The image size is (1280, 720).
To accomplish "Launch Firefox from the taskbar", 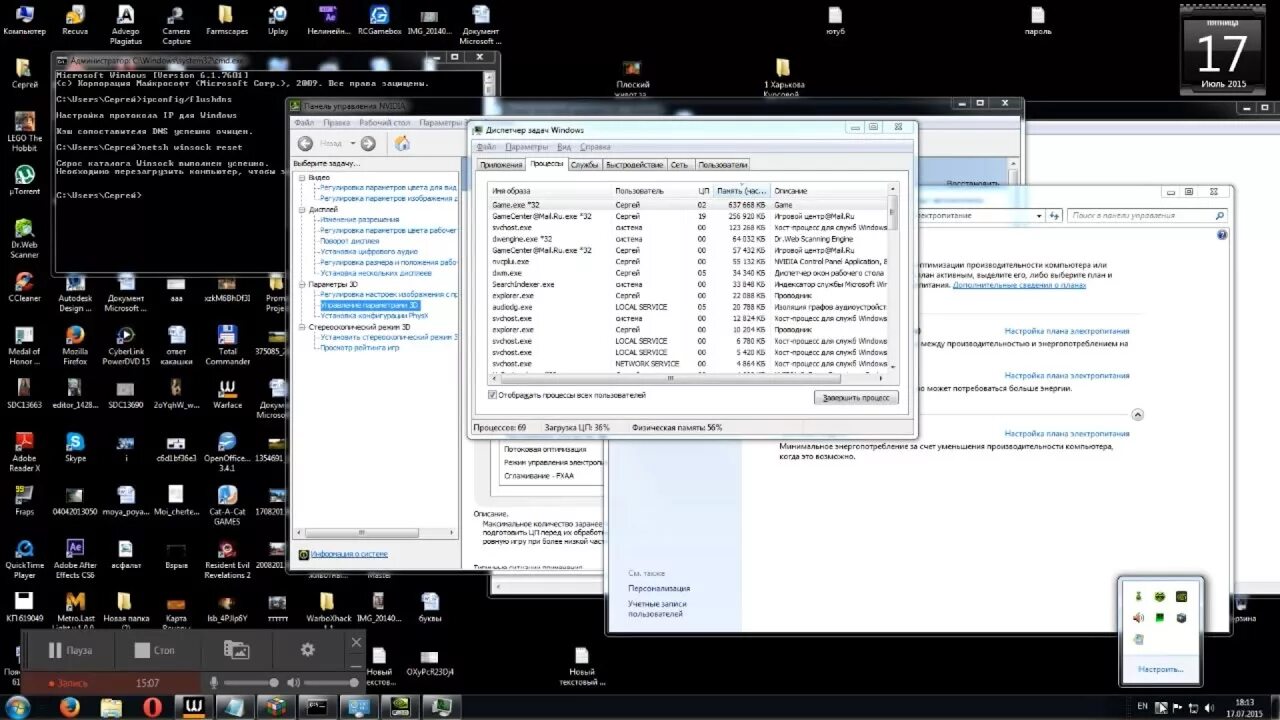I will pos(70,706).
